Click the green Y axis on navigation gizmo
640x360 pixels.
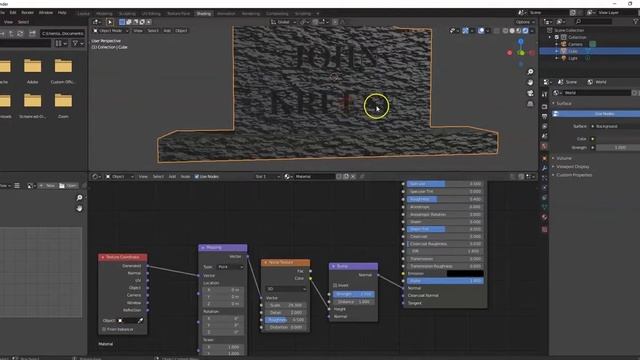521,53
